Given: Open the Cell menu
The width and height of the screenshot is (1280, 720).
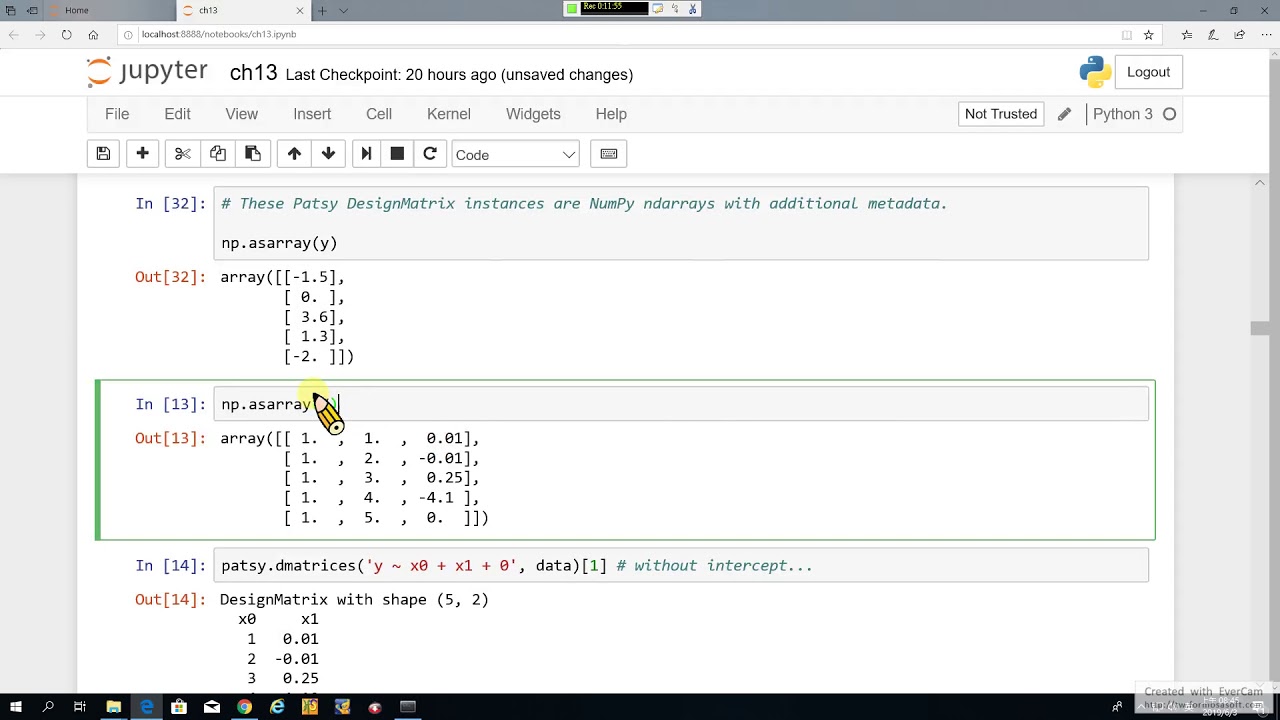Looking at the screenshot, I should coord(379,114).
